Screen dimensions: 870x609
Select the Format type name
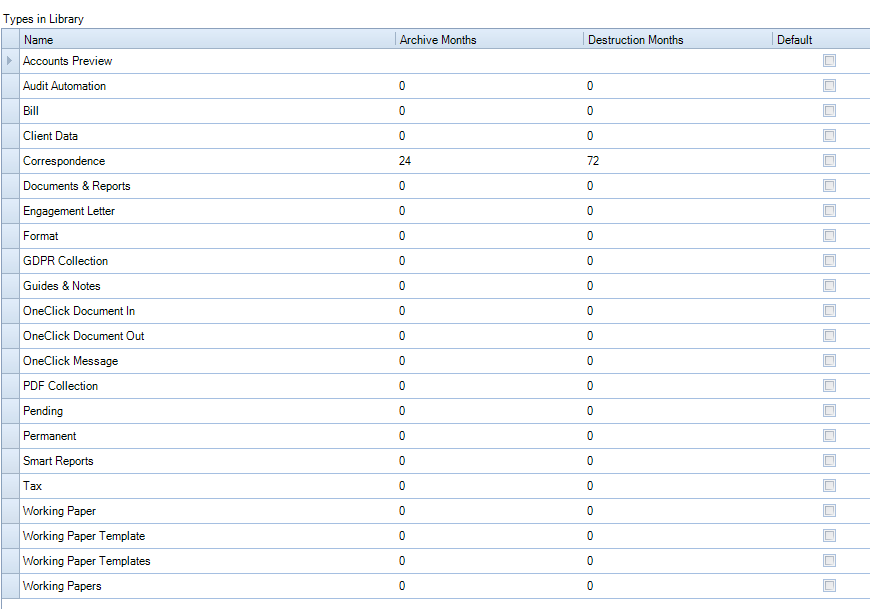[x=41, y=236]
